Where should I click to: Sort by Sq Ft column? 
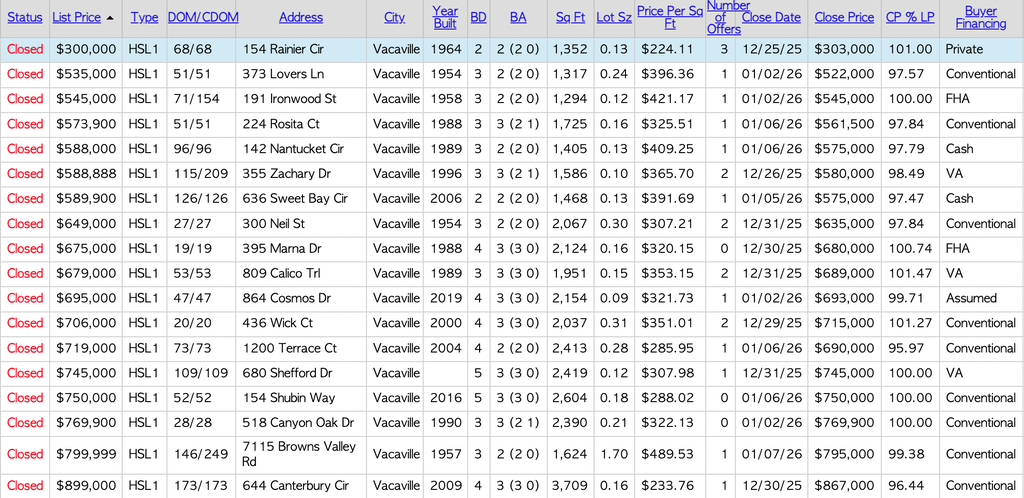(570, 18)
